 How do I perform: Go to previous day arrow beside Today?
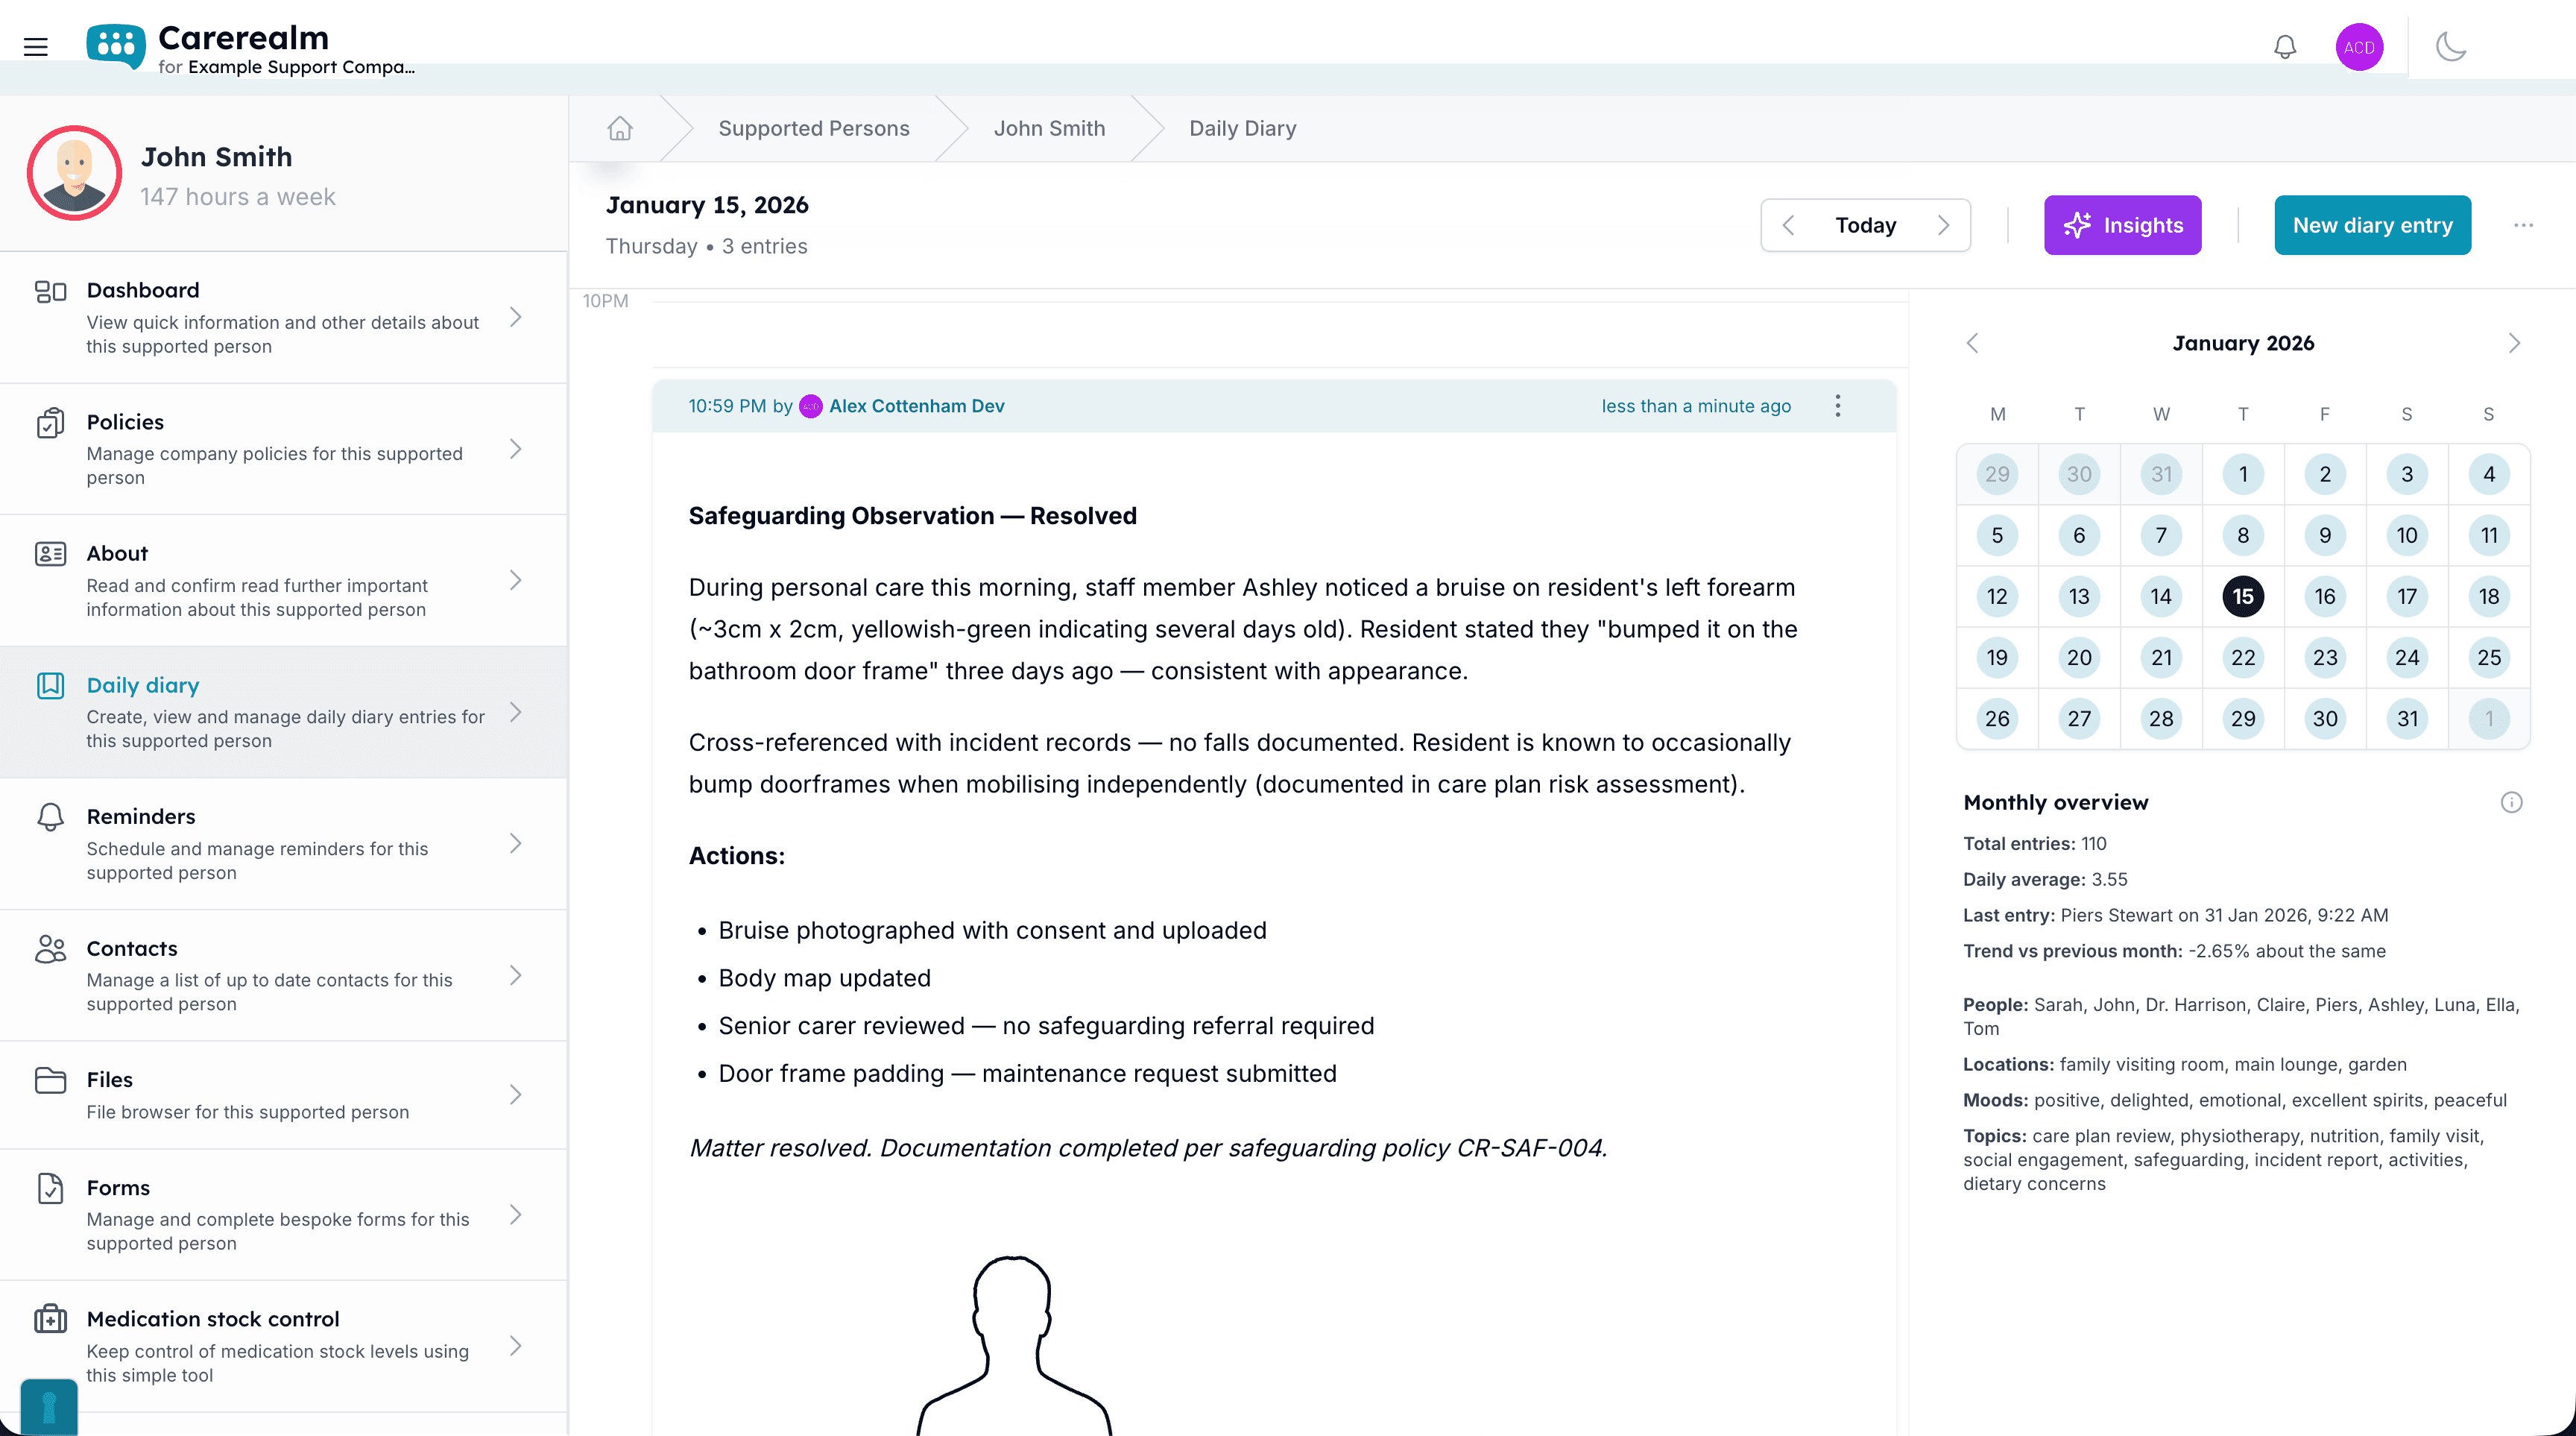point(1788,225)
